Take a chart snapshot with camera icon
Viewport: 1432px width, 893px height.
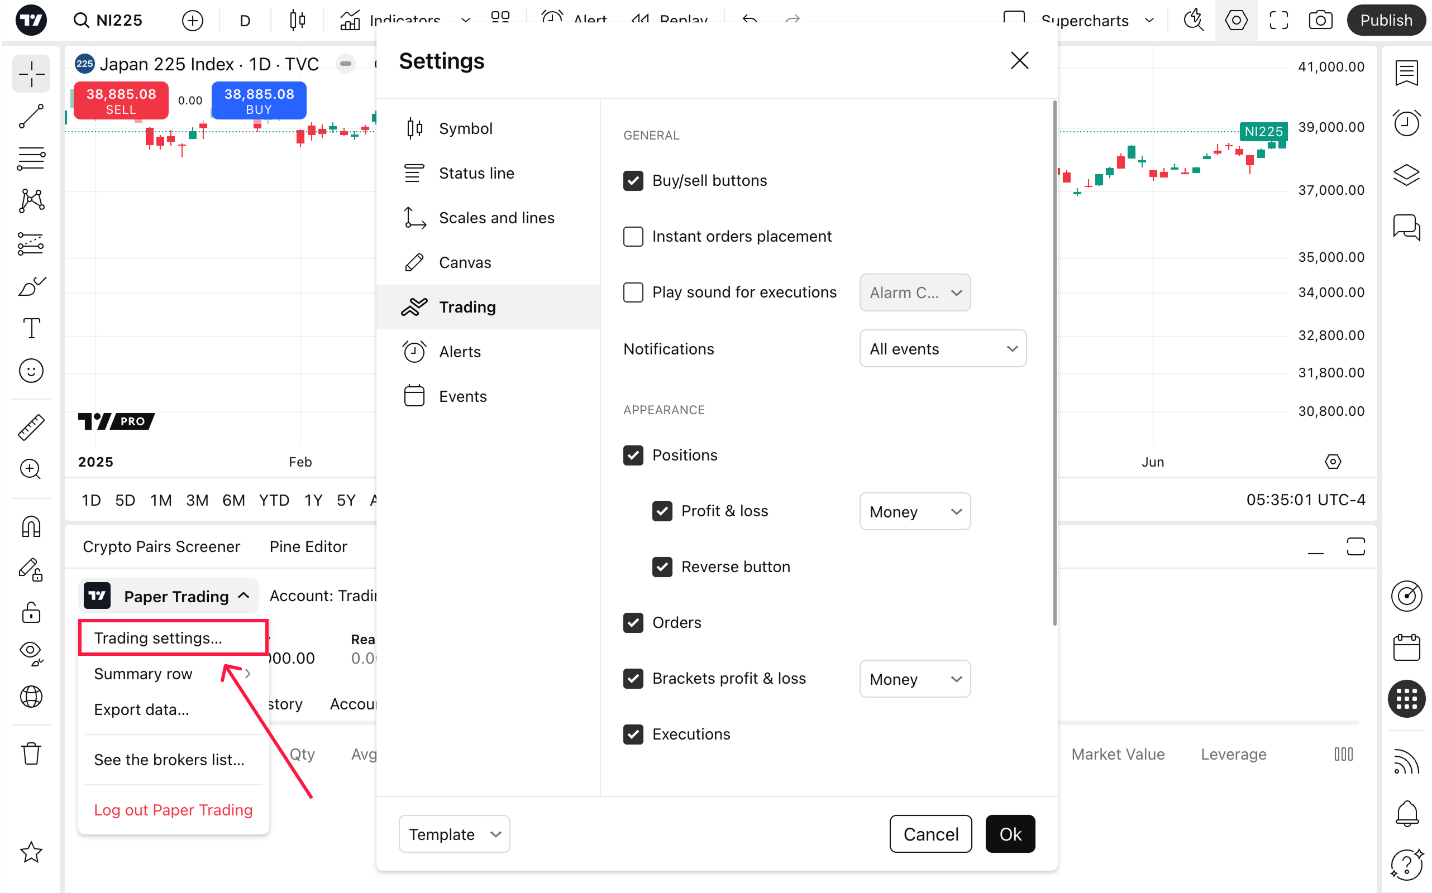point(1321,20)
